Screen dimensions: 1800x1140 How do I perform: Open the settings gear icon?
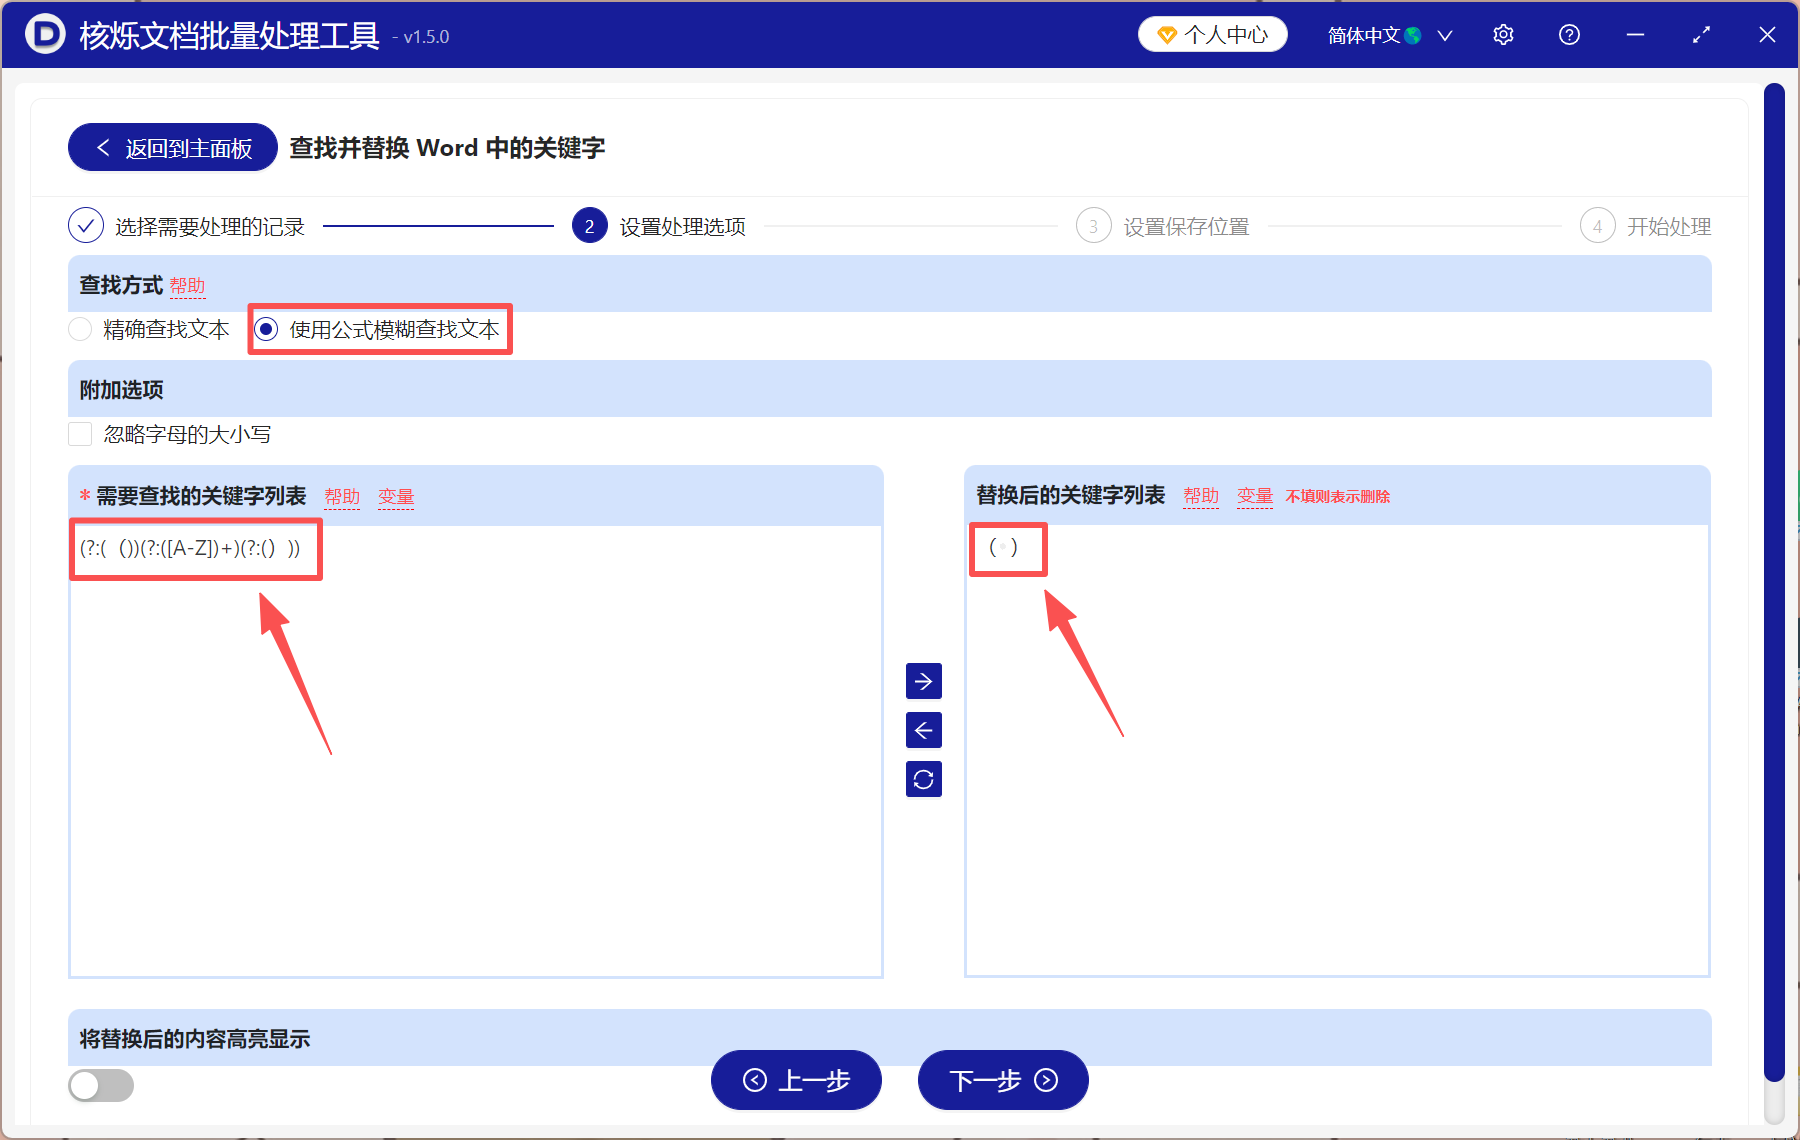[1503, 34]
